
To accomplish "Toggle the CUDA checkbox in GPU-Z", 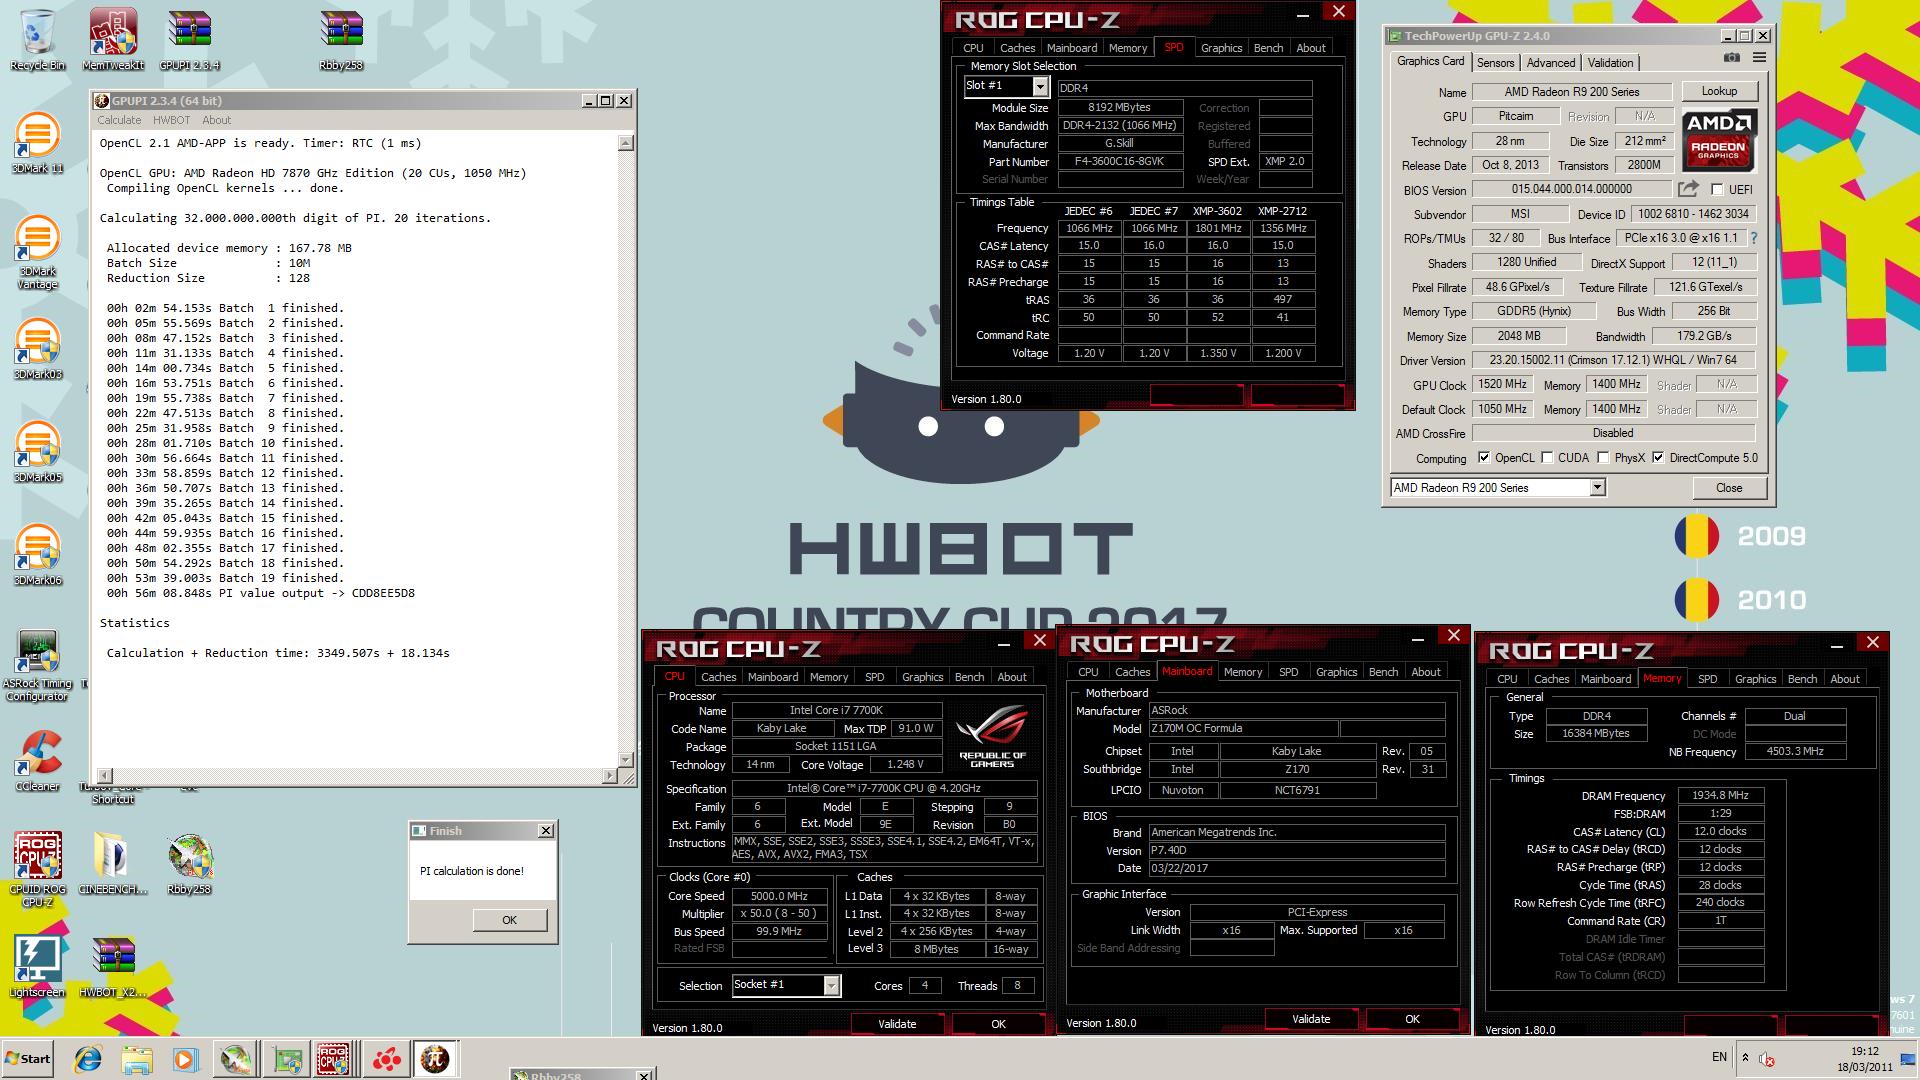I will coord(1548,458).
